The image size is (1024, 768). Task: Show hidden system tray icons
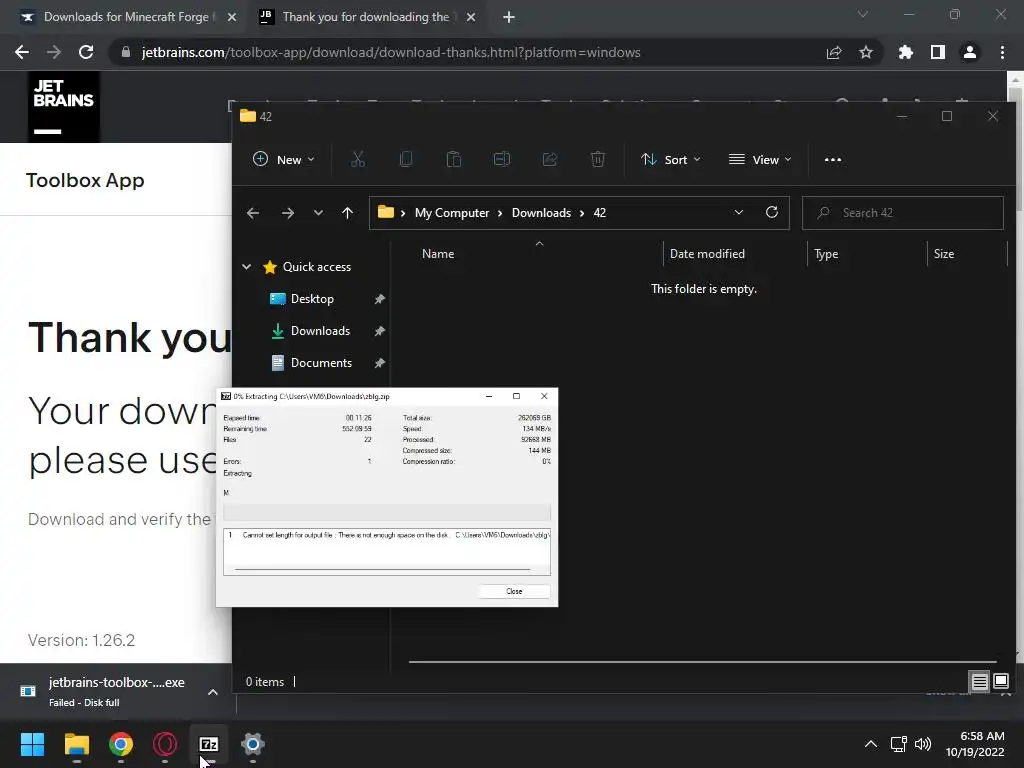(x=871, y=744)
